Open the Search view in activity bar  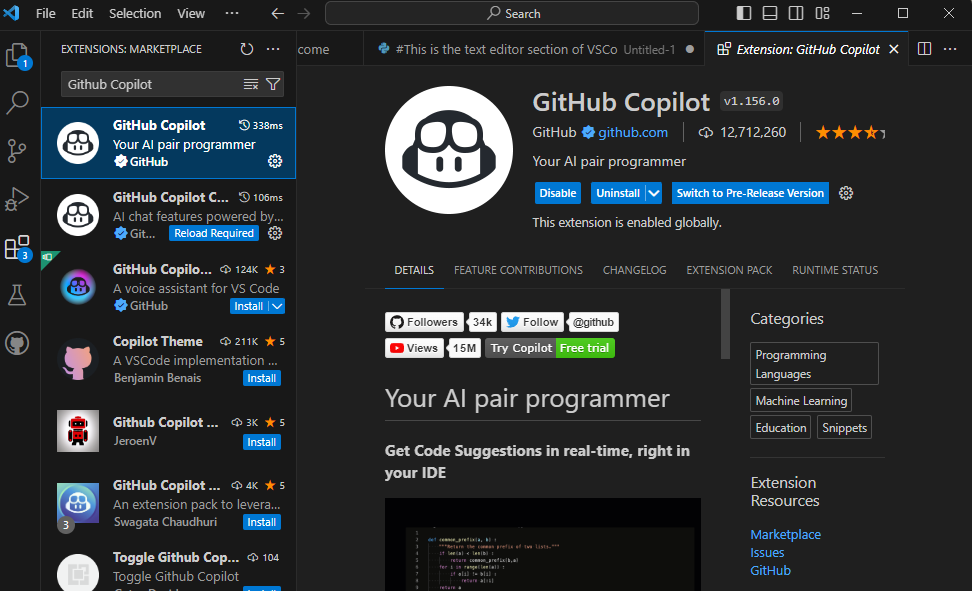[18, 102]
